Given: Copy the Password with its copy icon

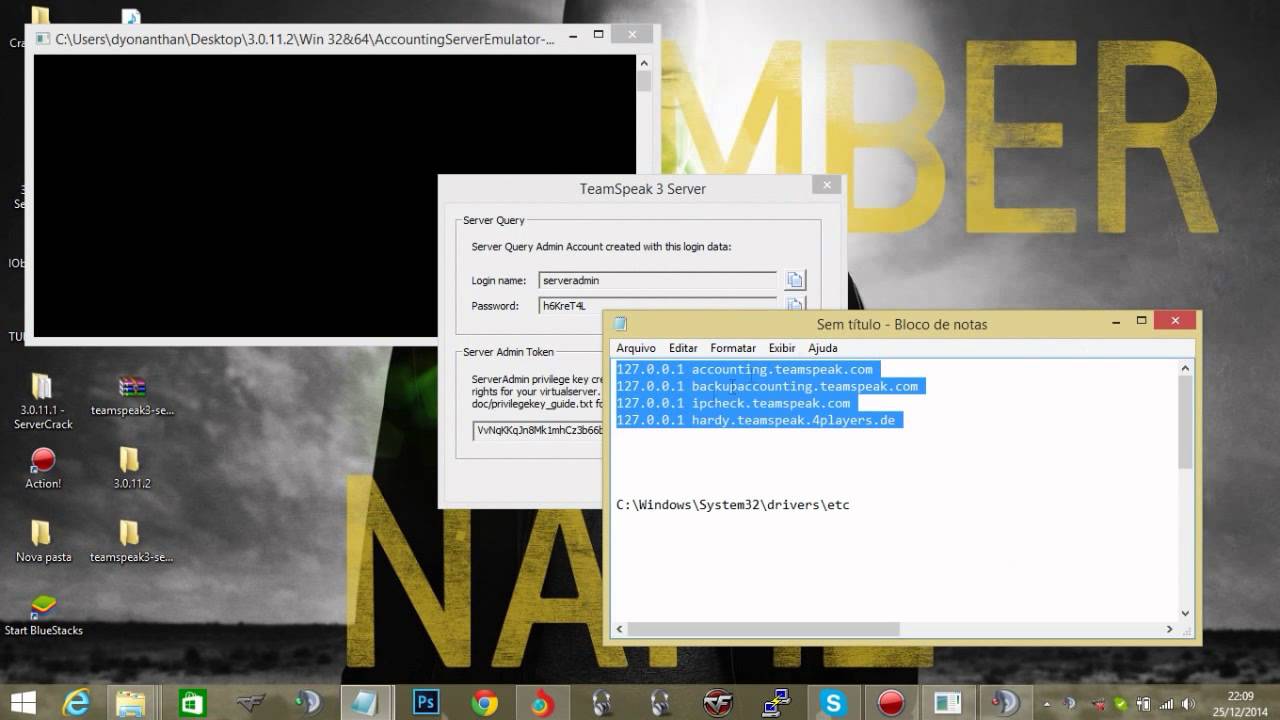Looking at the screenshot, I should [x=795, y=303].
